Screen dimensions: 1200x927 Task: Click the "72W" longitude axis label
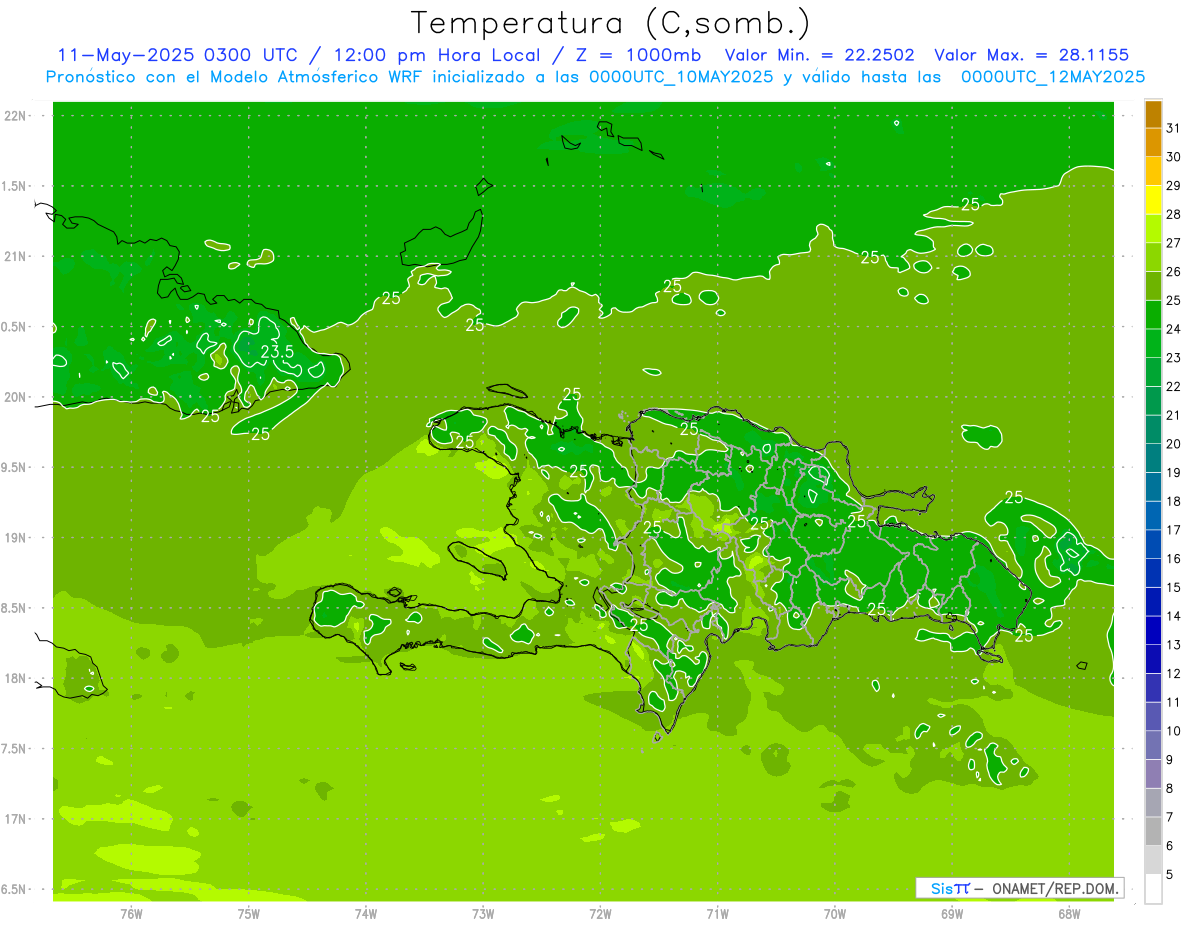coord(601,913)
